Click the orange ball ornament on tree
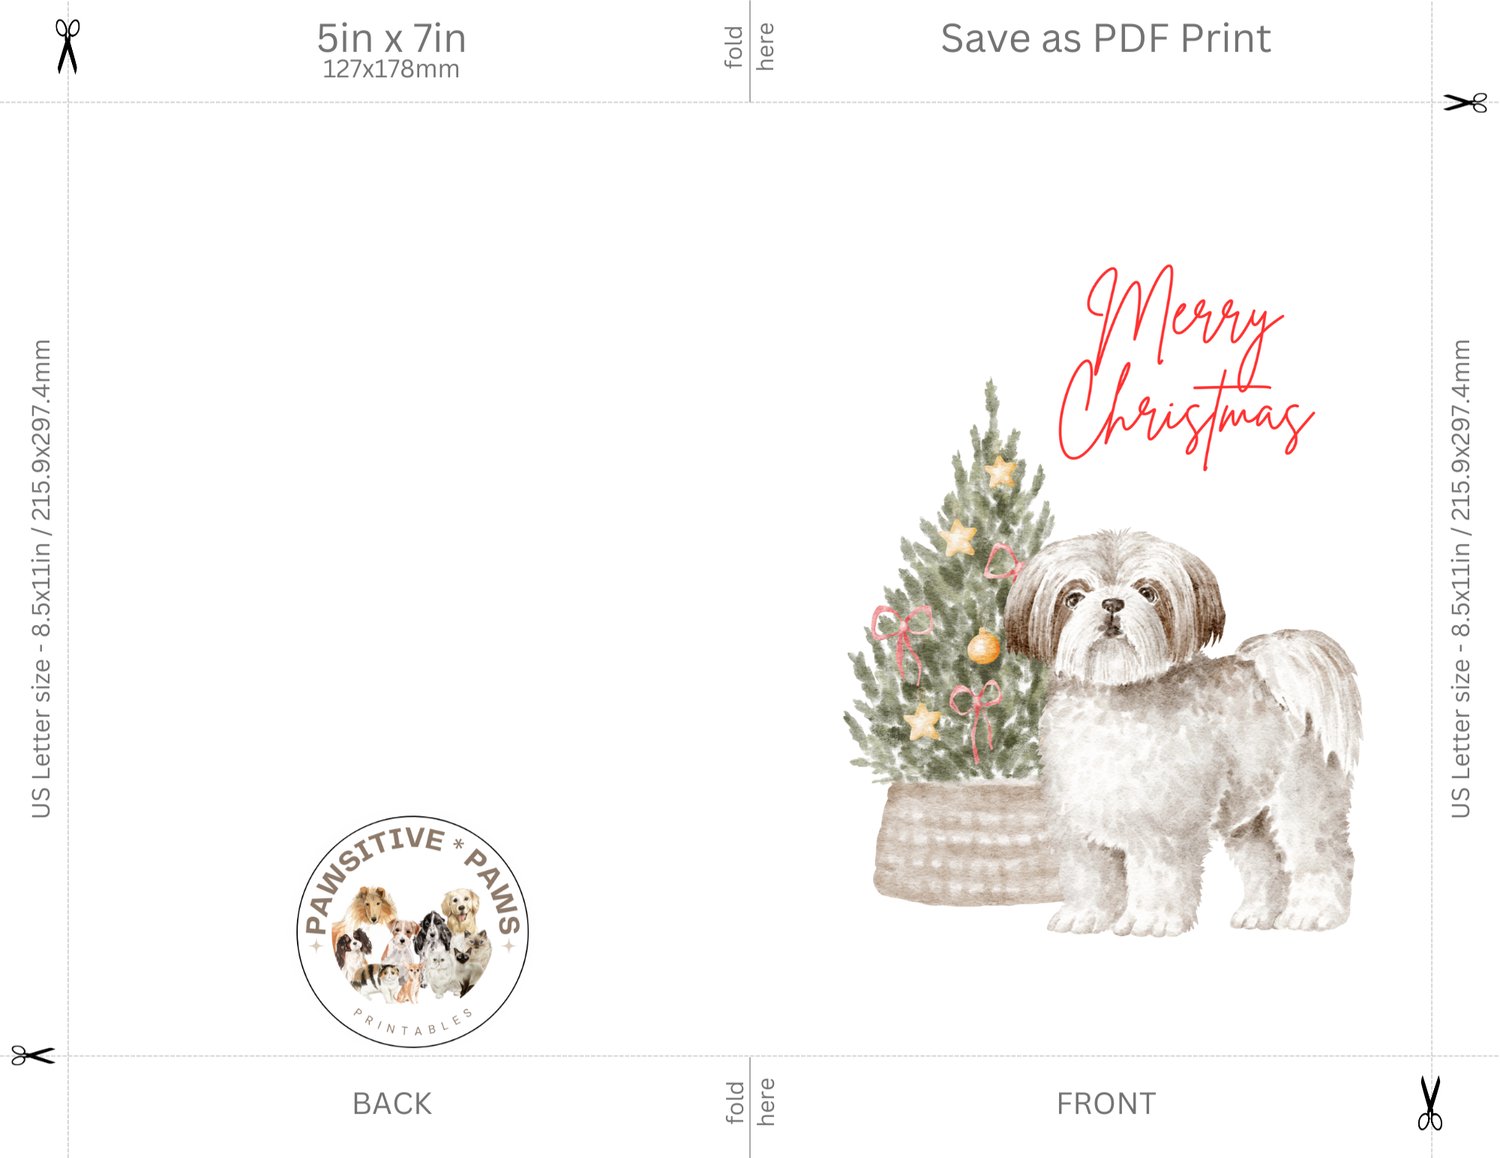The height and width of the screenshot is (1158, 1500). pyautogui.click(x=983, y=647)
